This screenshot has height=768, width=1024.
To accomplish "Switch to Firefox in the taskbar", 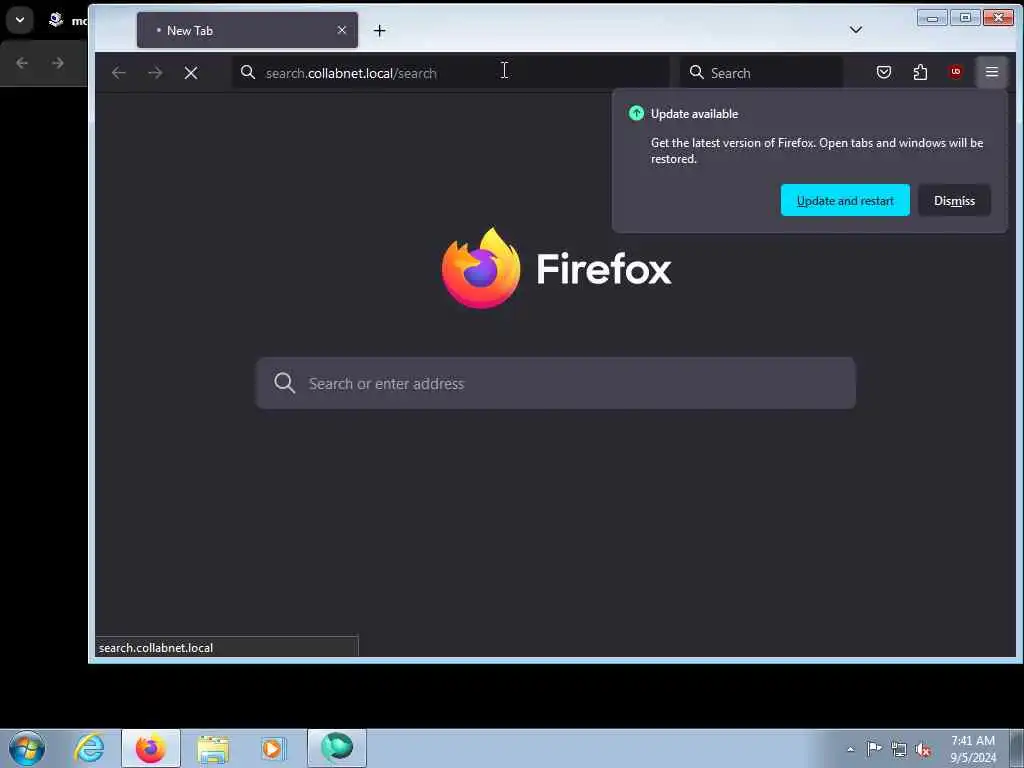I will (x=151, y=748).
